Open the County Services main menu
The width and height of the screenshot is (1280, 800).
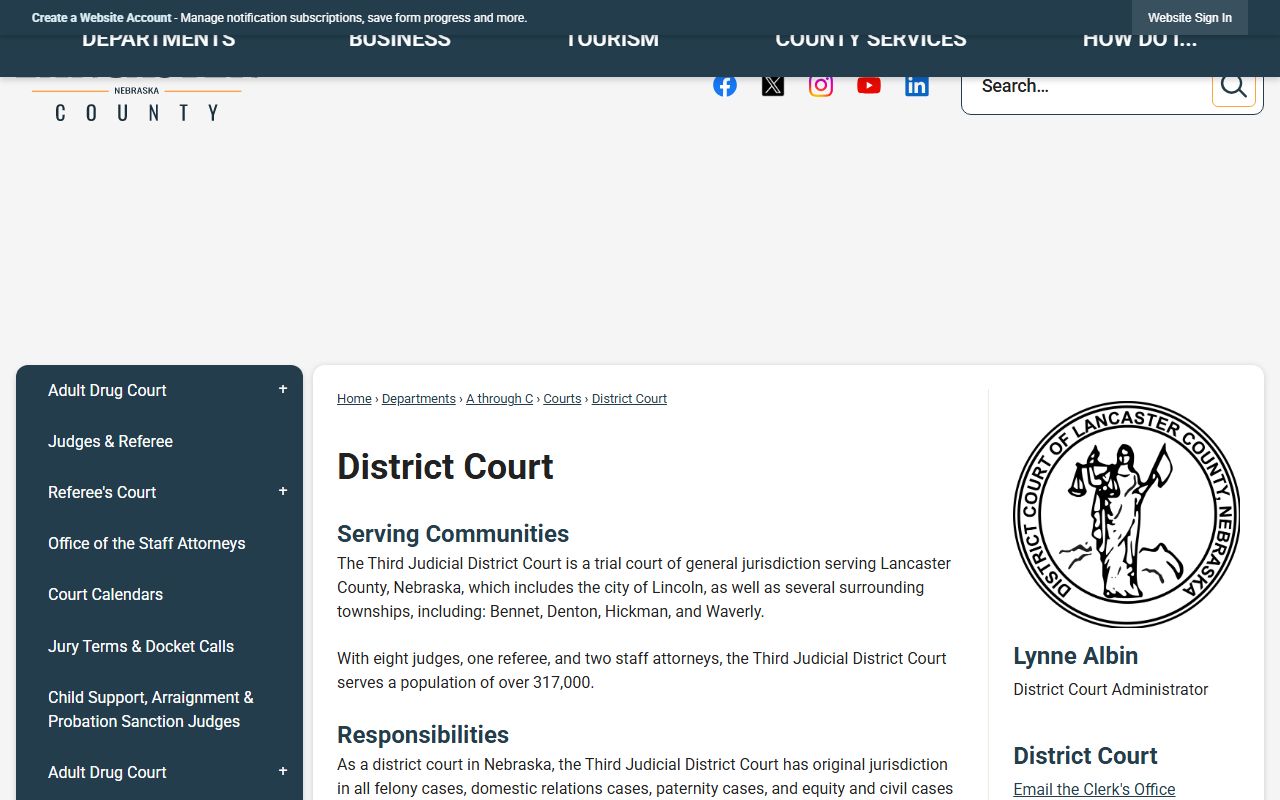pyautogui.click(x=871, y=40)
